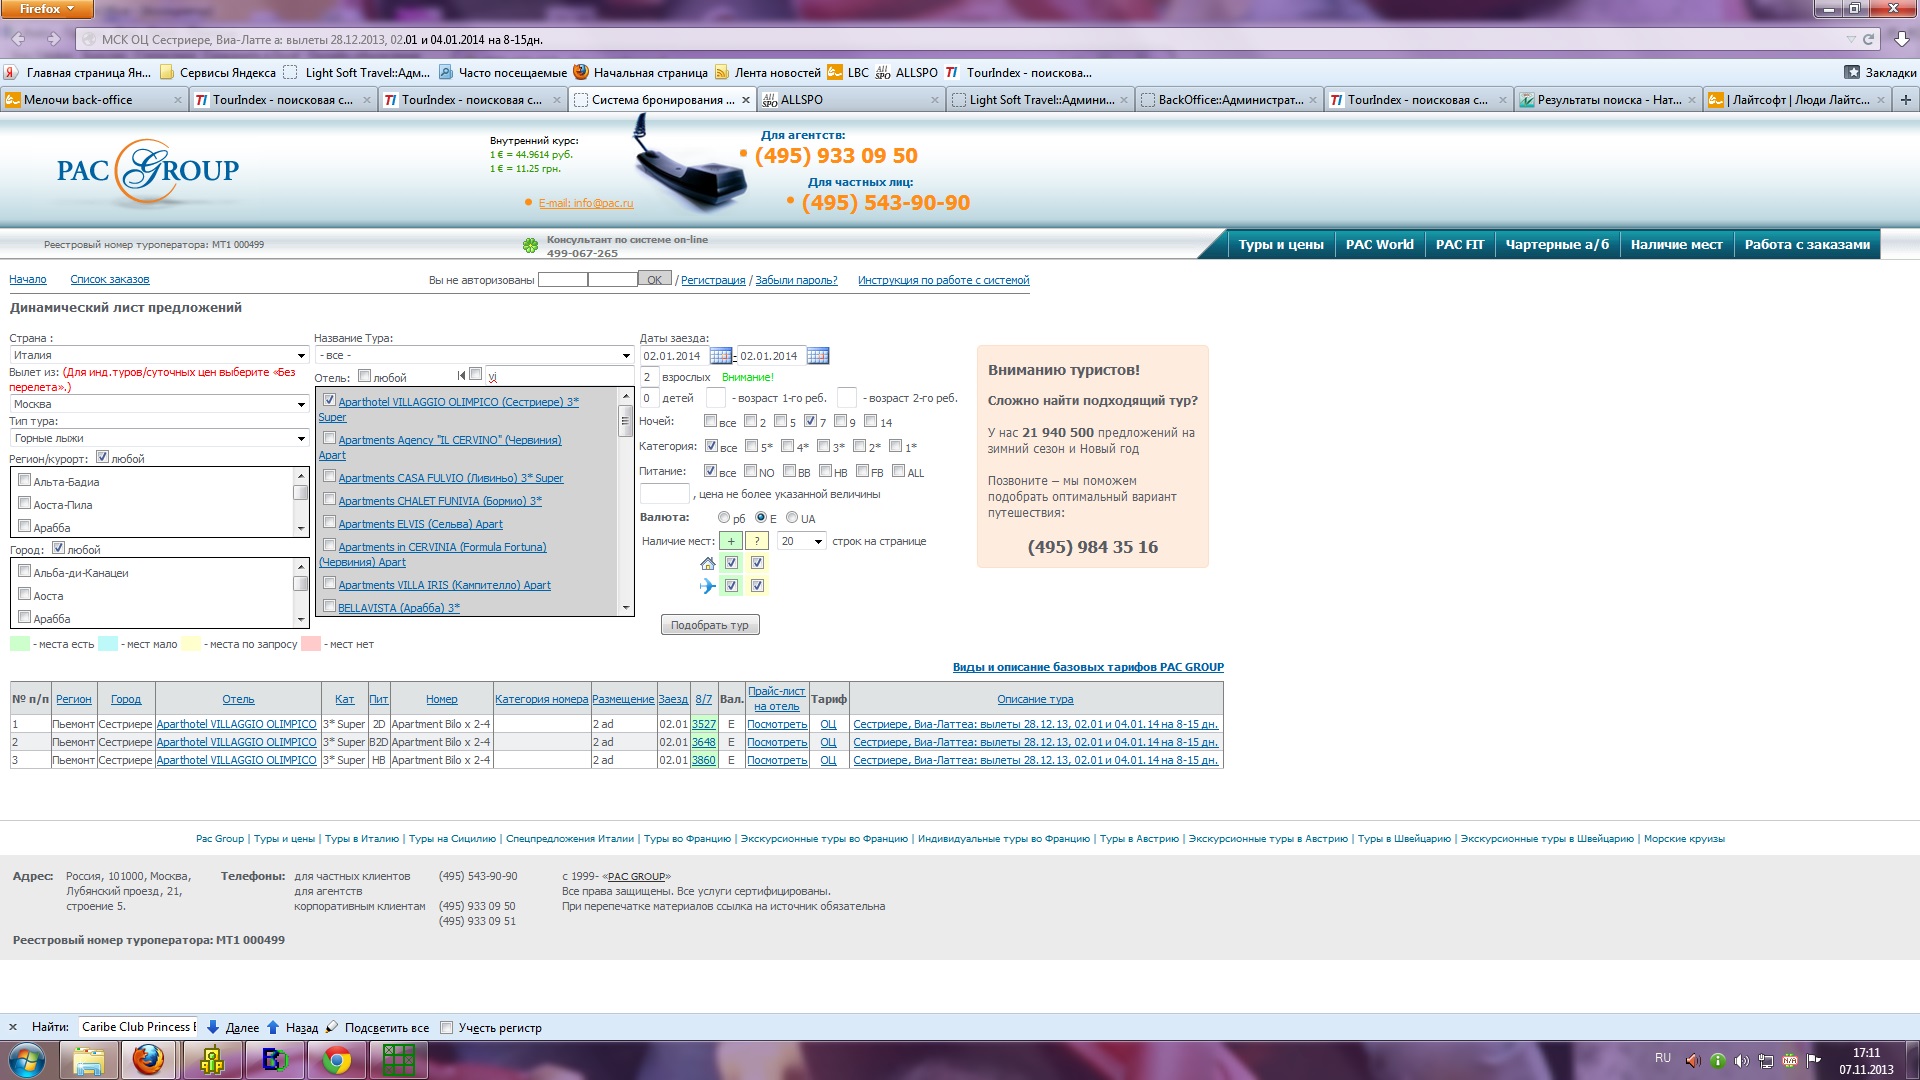
Task: Open the Чартерные а/б menu item
Action: (x=1556, y=245)
